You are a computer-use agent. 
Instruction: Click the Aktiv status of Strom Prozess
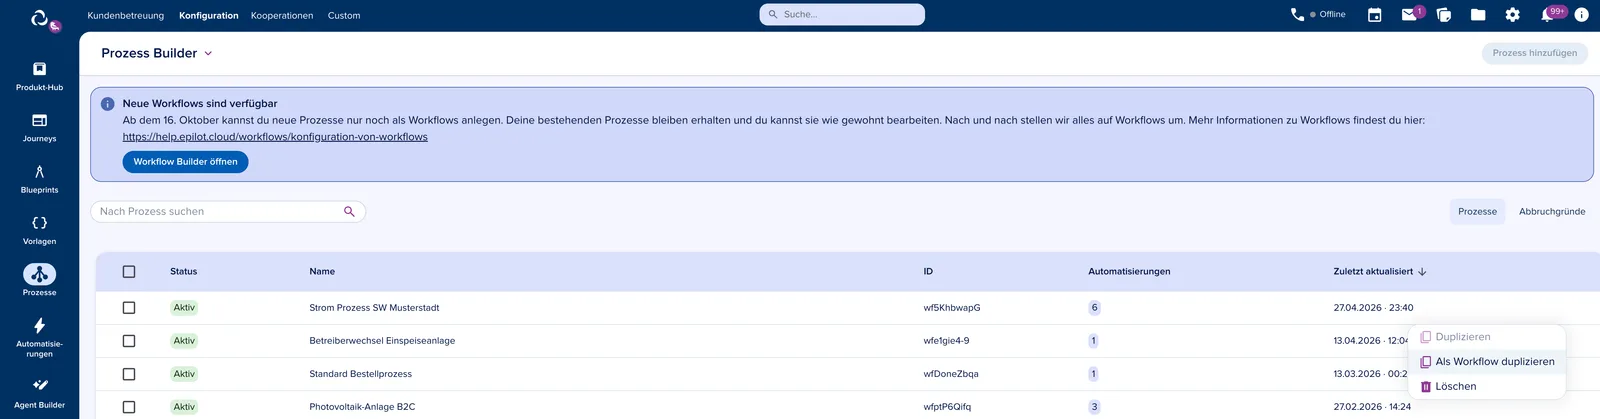[184, 308]
